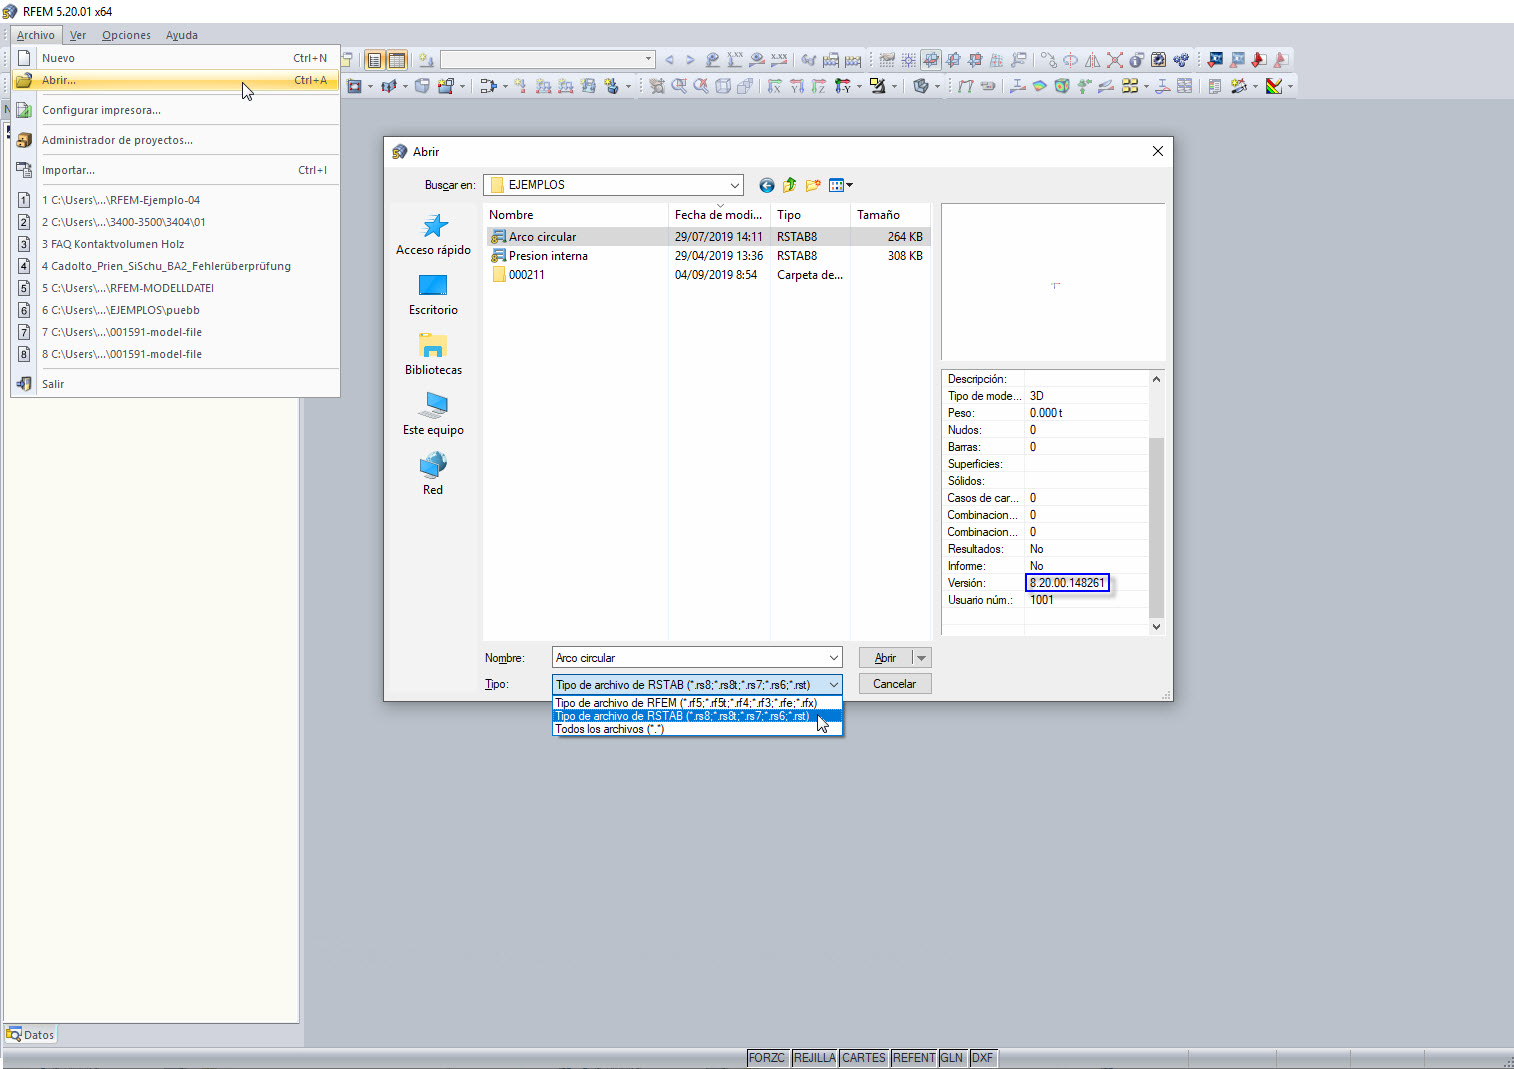Toggle DXF in the status bar
The width and height of the screenshot is (1514, 1069).
click(x=983, y=1058)
